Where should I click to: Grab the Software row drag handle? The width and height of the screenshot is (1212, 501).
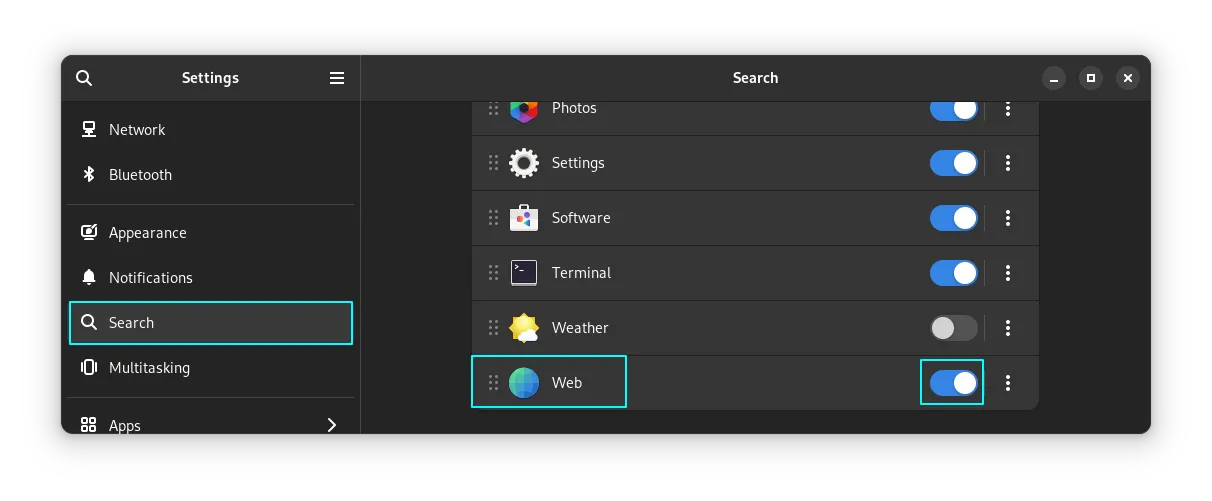493,218
